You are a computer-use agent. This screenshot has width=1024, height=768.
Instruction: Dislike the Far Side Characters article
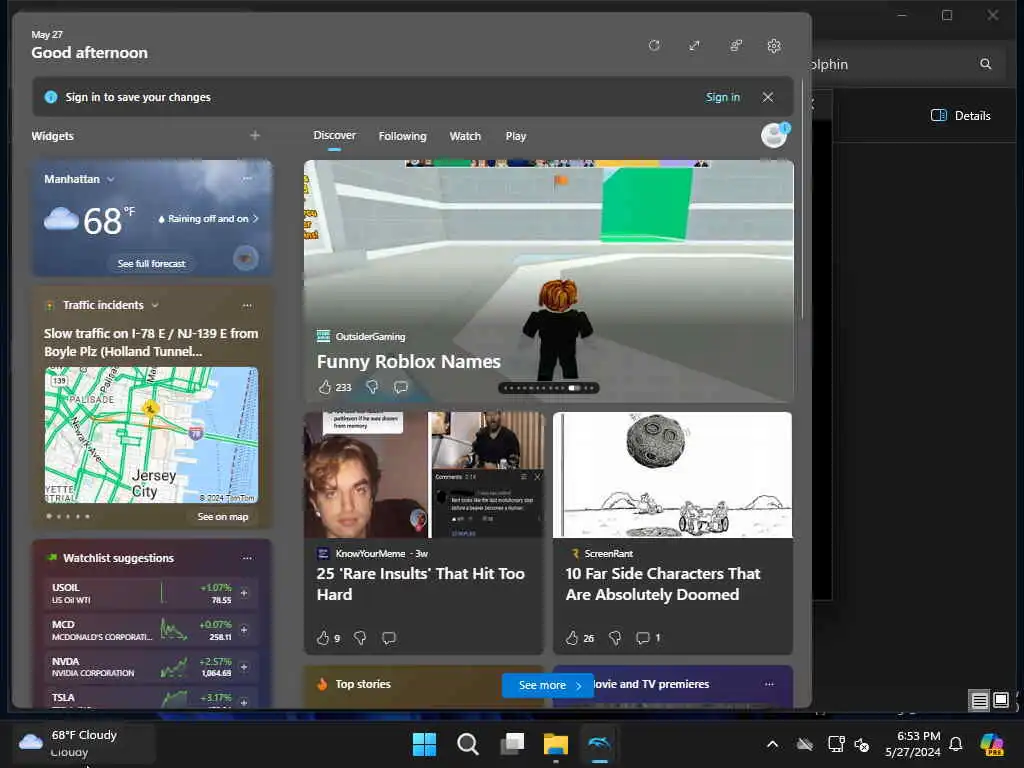pyautogui.click(x=615, y=638)
